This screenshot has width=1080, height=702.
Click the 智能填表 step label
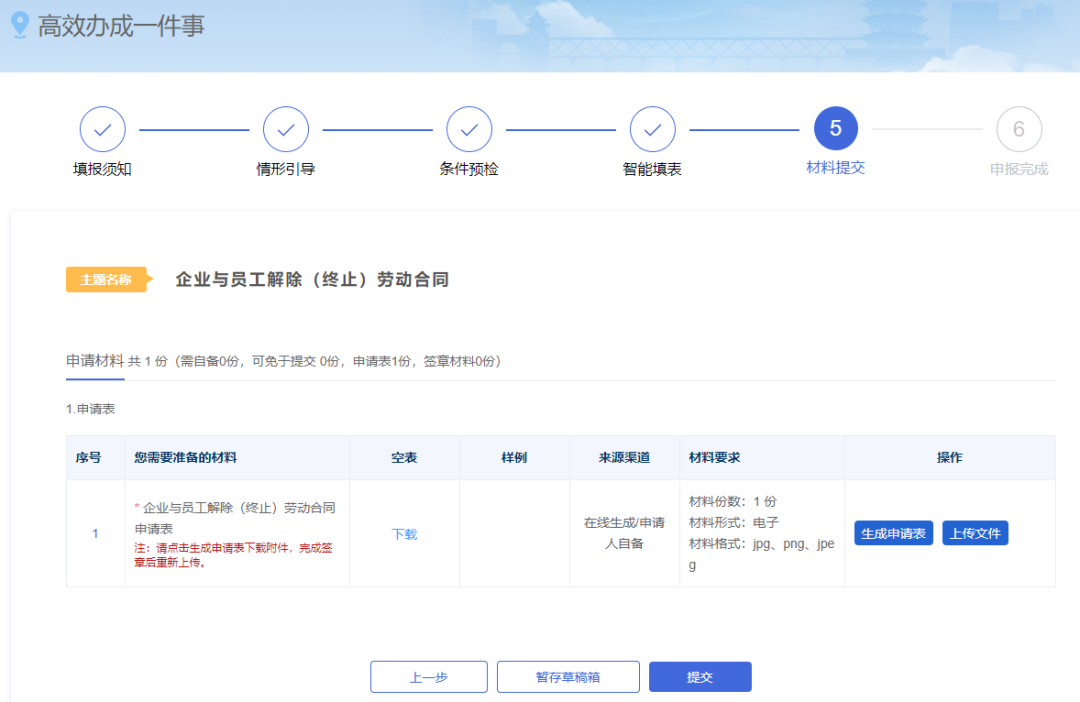pos(652,169)
